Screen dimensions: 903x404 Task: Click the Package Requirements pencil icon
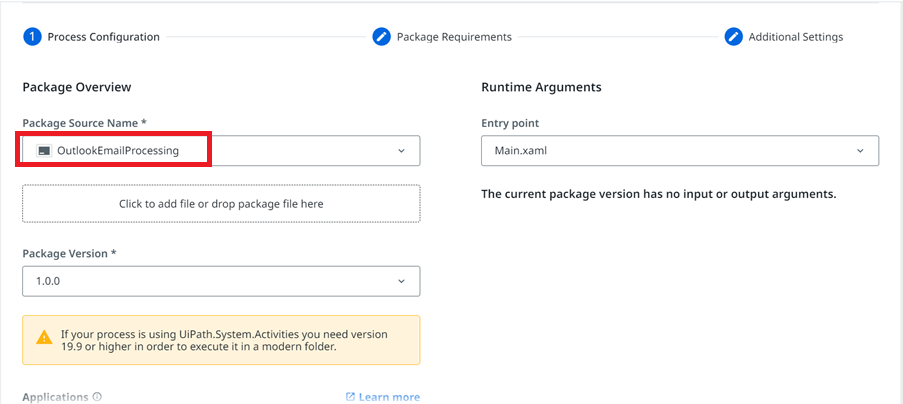tap(381, 37)
